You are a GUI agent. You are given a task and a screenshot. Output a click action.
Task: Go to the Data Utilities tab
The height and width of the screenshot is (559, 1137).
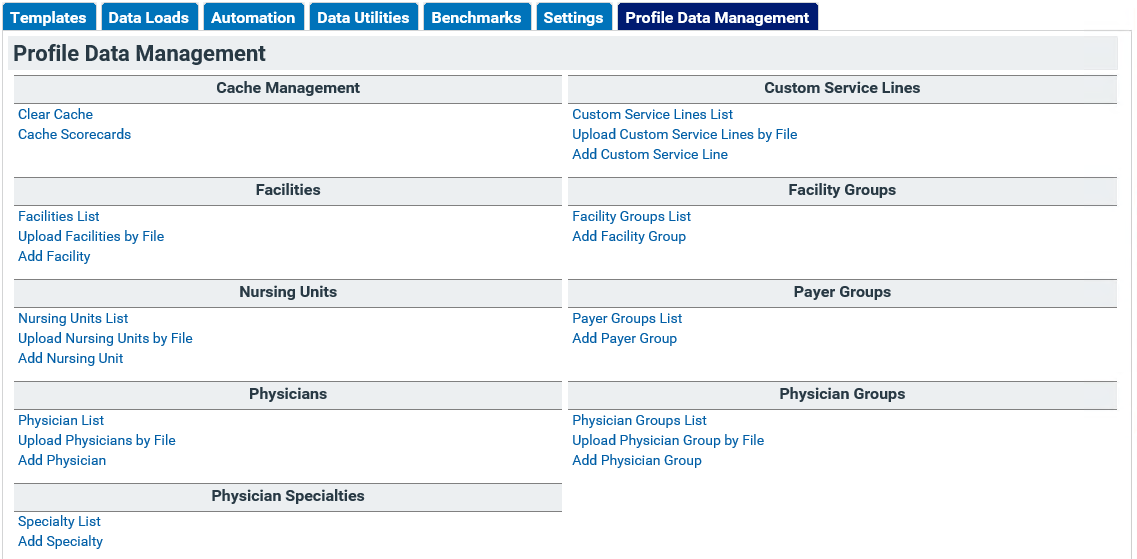[363, 17]
